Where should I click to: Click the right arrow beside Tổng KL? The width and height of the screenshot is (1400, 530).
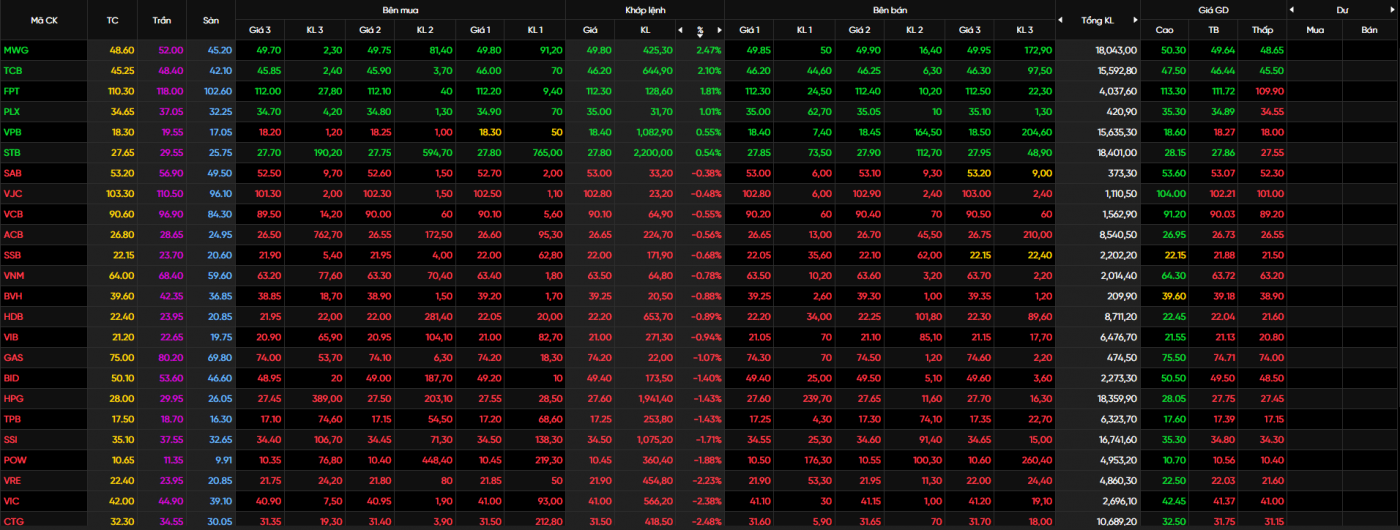coord(1135,20)
